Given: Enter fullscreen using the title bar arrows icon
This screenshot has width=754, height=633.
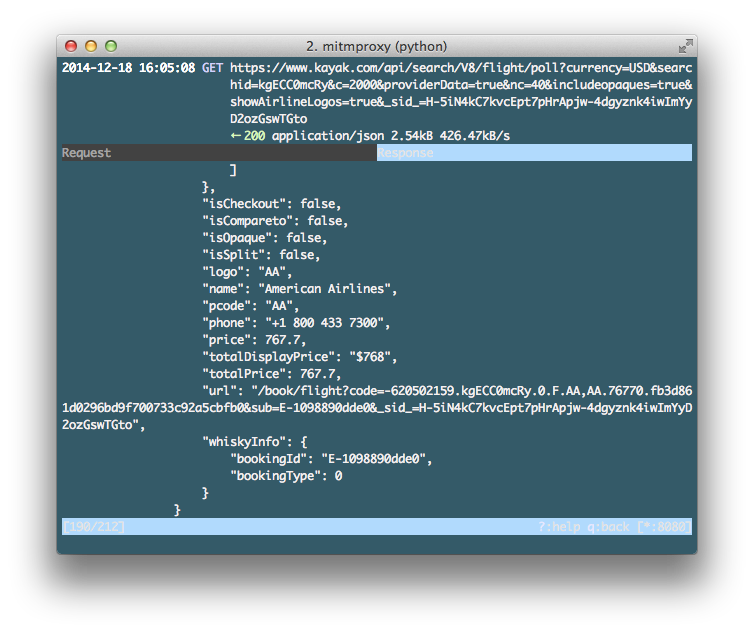Looking at the screenshot, I should point(685,46).
